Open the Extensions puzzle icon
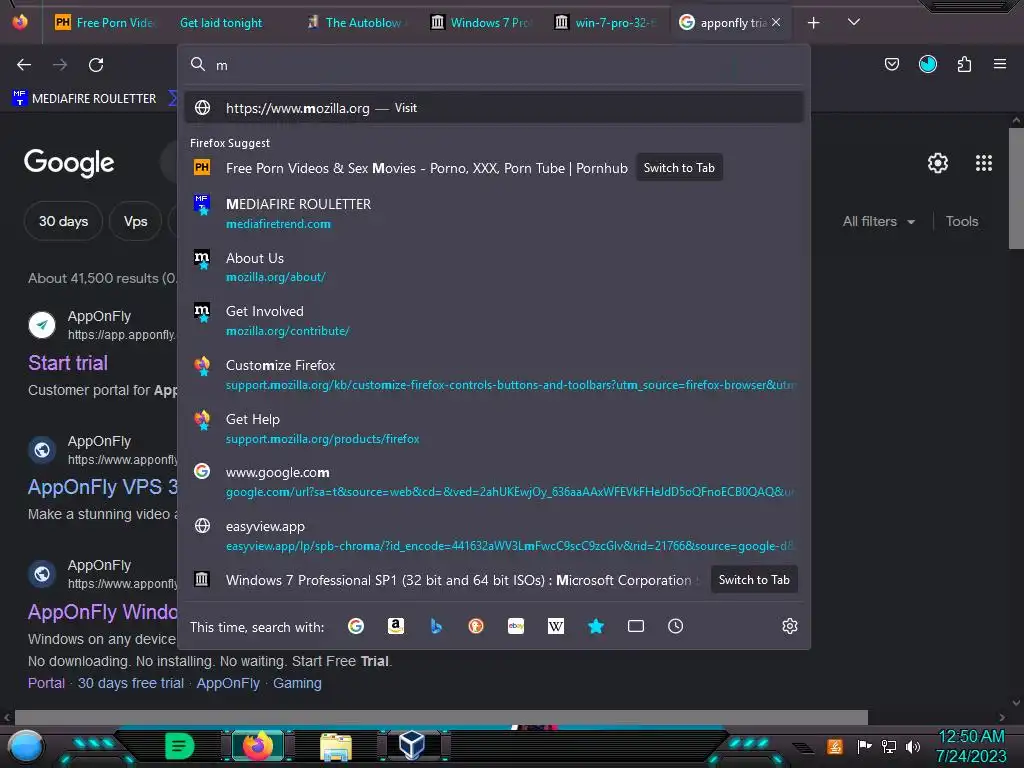This screenshot has height=768, width=1024. coord(964,64)
